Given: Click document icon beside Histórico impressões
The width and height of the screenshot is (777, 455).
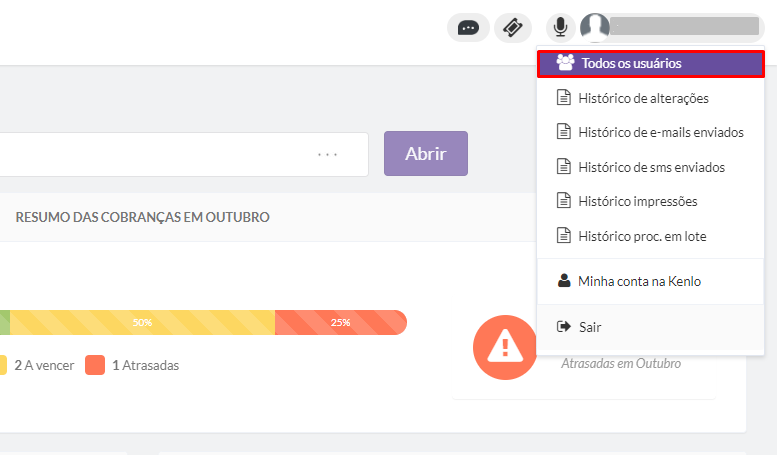Looking at the screenshot, I should [563, 201].
